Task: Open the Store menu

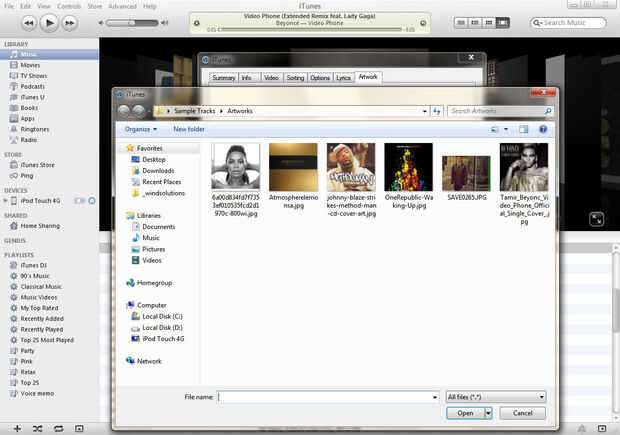Action: [95, 6]
